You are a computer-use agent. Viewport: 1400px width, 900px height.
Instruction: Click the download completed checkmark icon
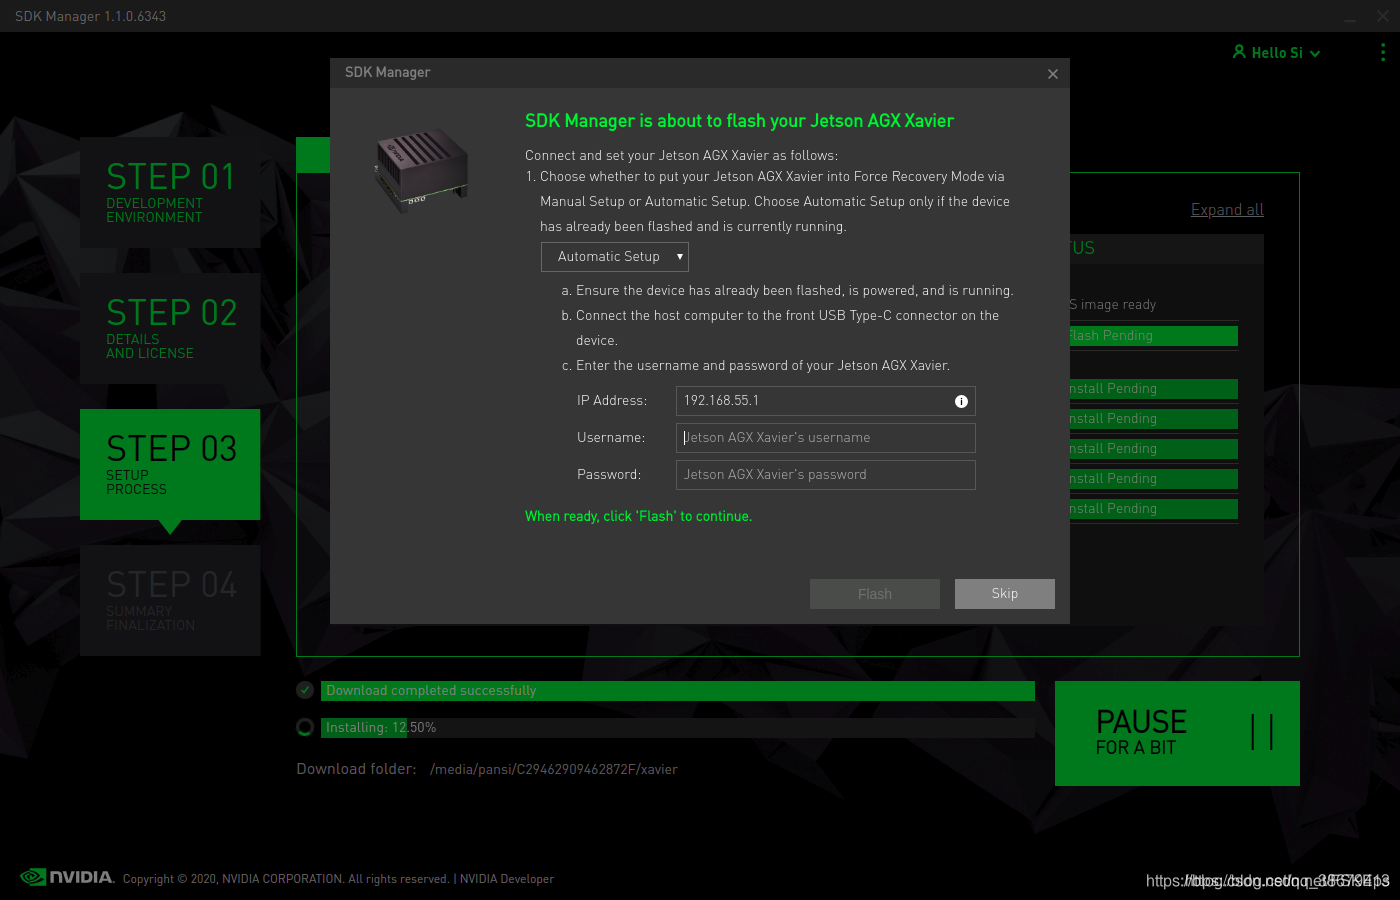[x=305, y=690]
